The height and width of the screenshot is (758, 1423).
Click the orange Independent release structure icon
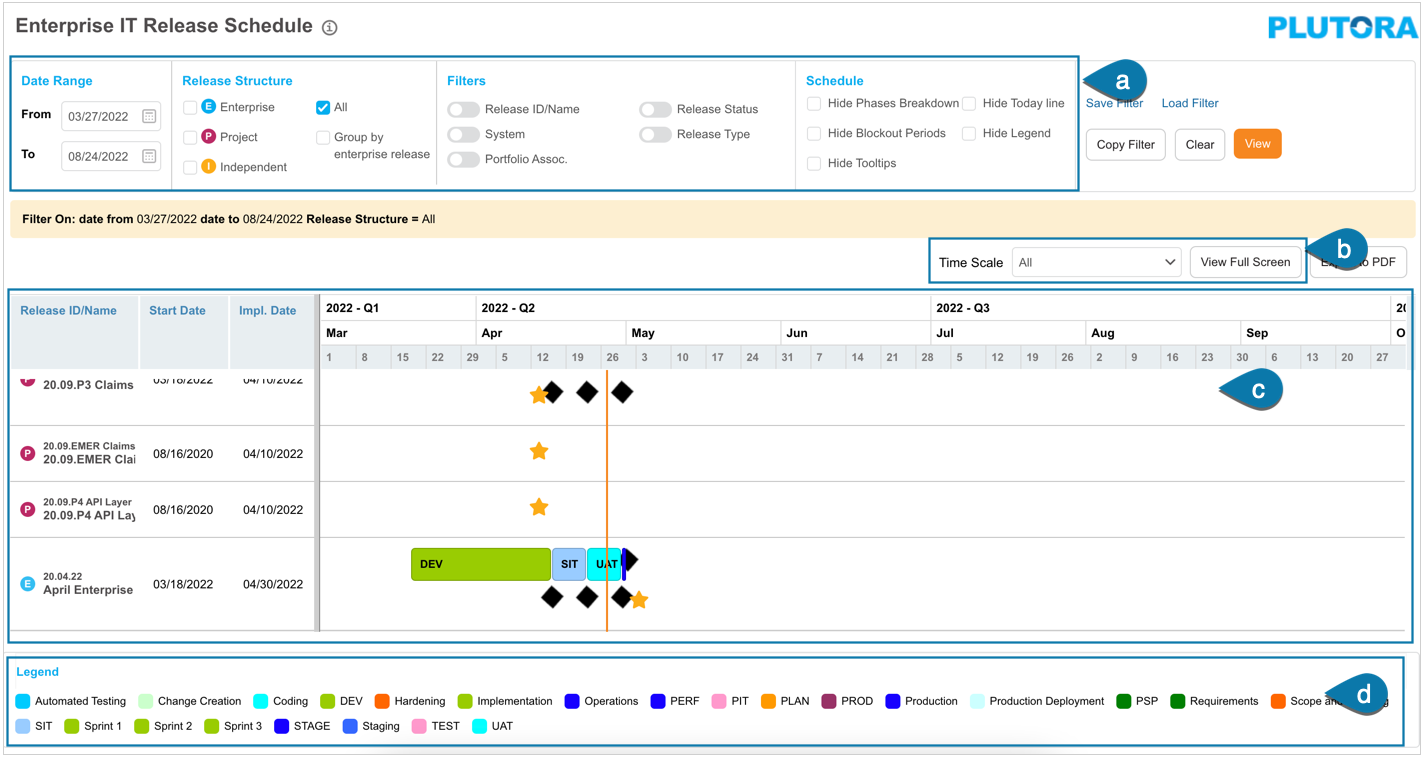click(x=208, y=167)
